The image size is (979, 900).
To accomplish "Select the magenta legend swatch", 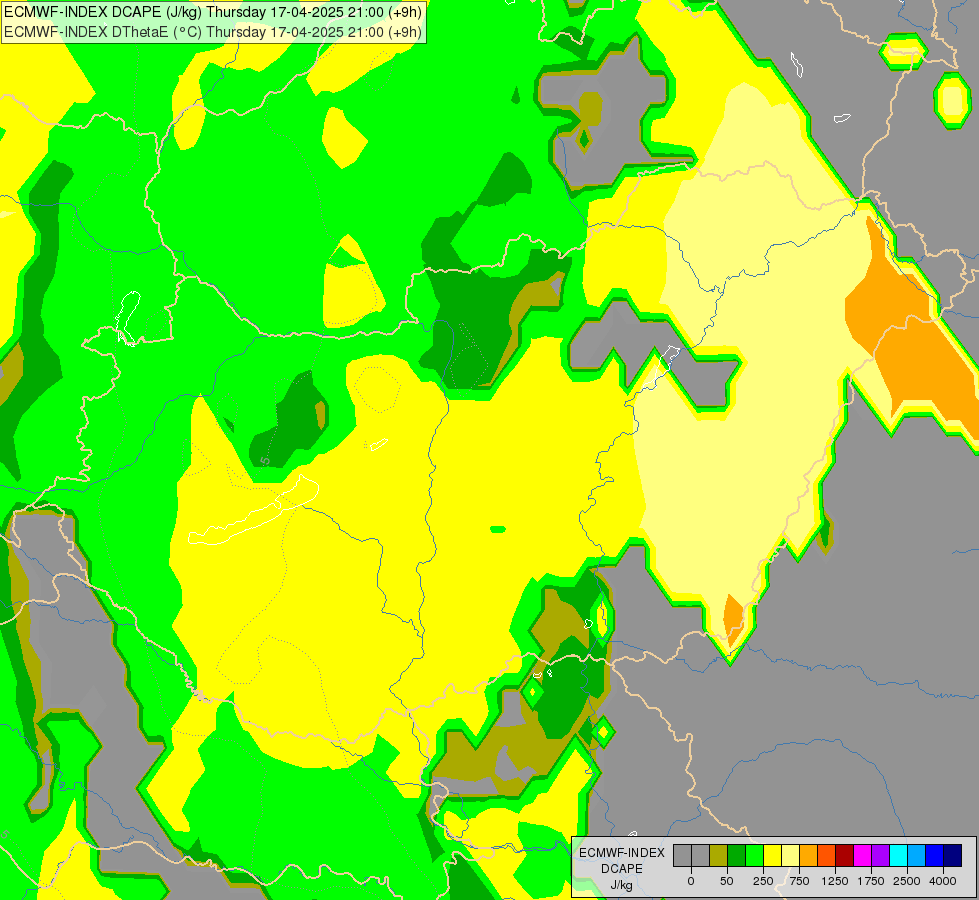I will 862,855.
